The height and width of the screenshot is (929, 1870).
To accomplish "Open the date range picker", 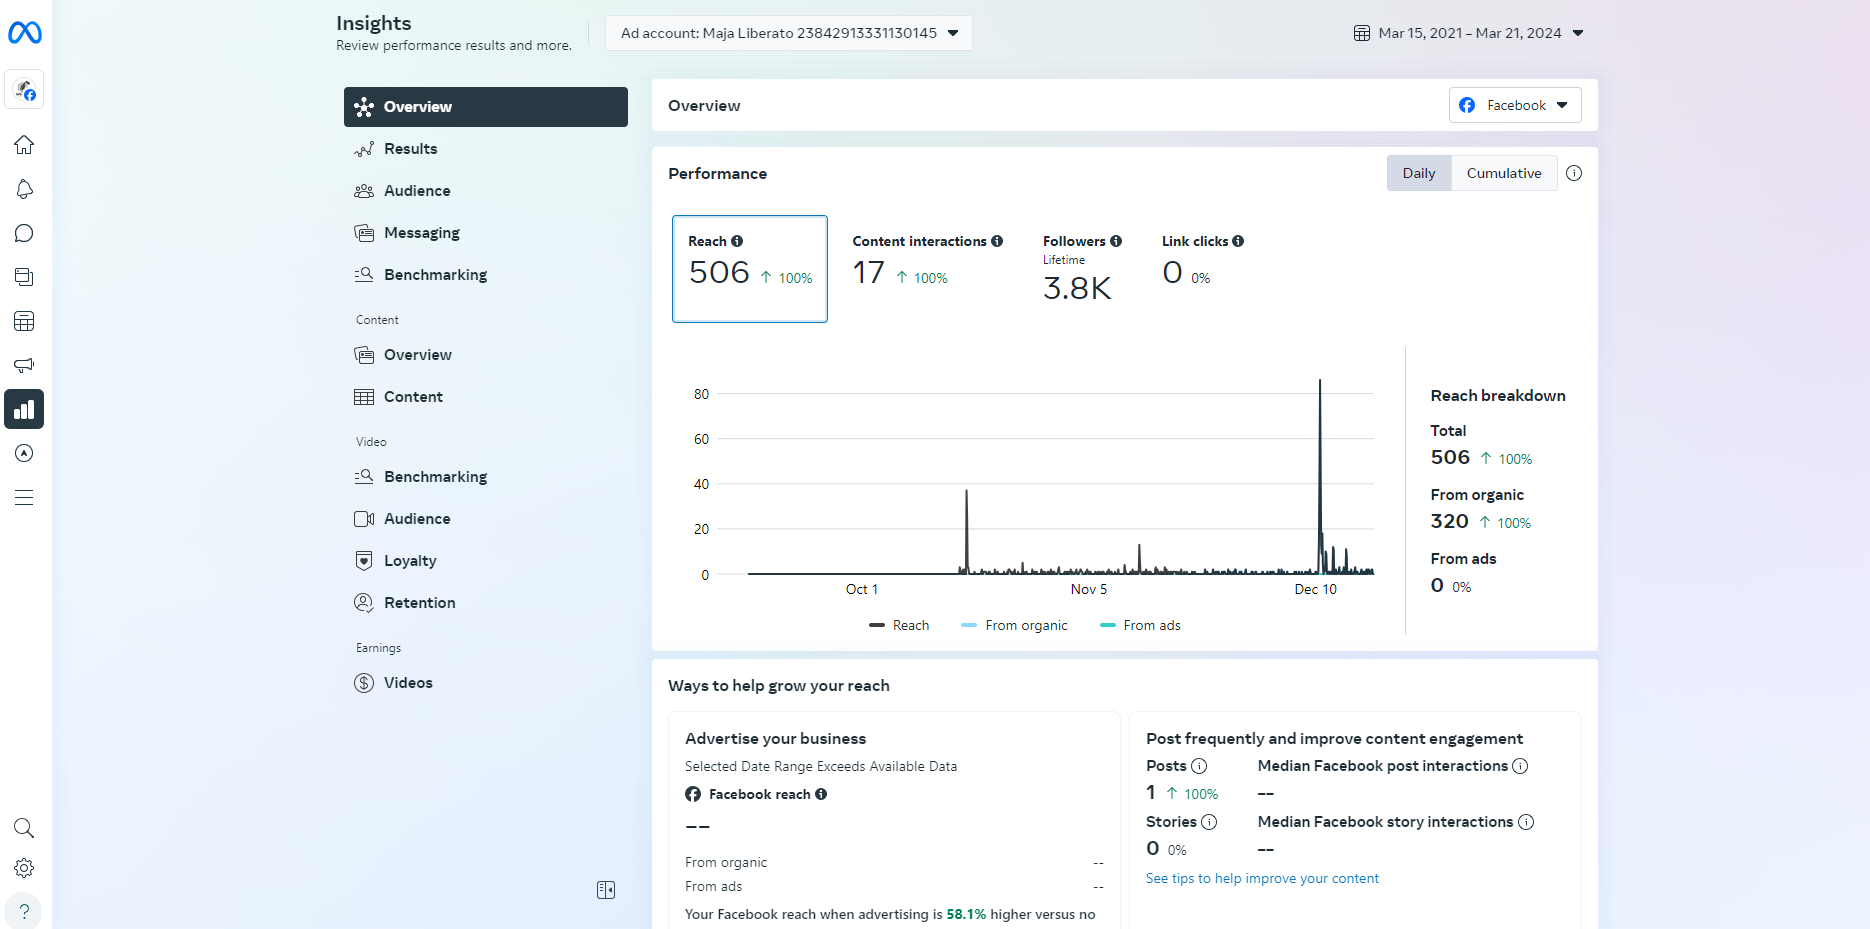I will click(x=1468, y=33).
